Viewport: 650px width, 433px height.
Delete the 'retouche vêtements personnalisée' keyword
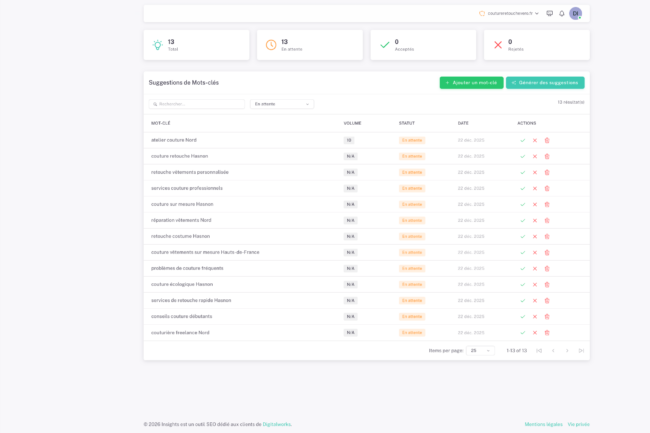[547, 172]
